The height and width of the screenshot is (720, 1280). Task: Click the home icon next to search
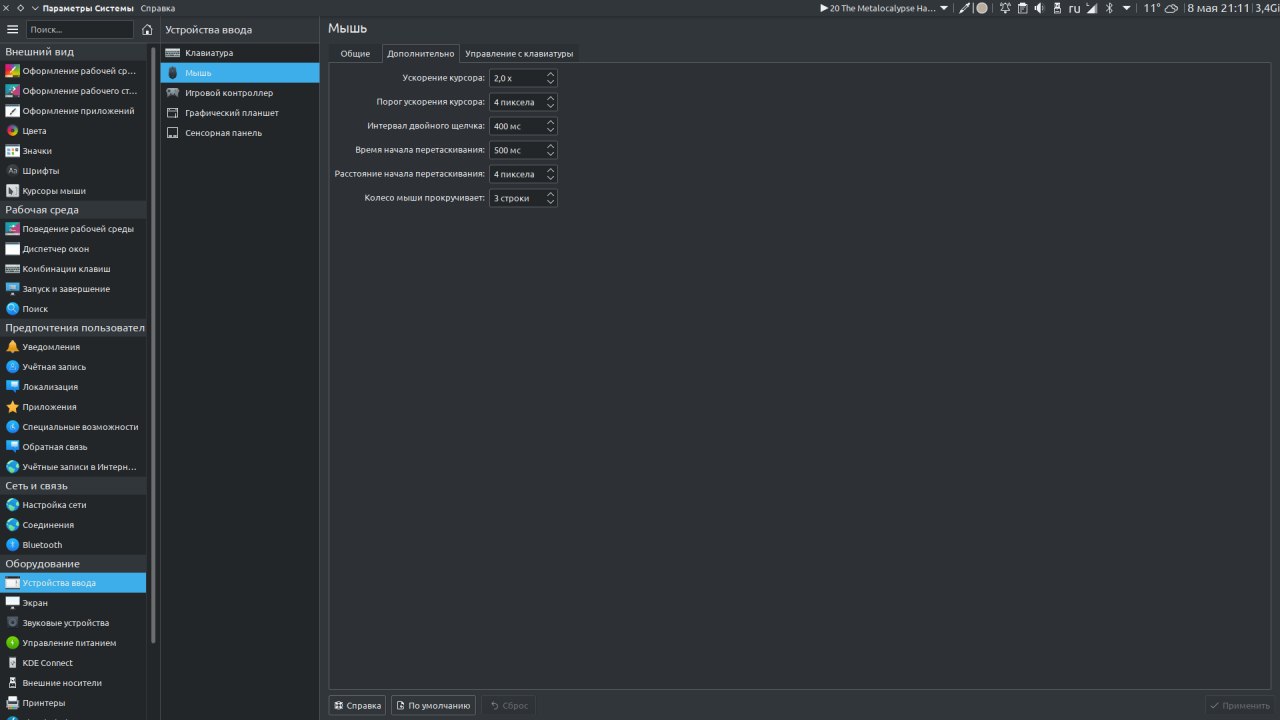(x=147, y=30)
